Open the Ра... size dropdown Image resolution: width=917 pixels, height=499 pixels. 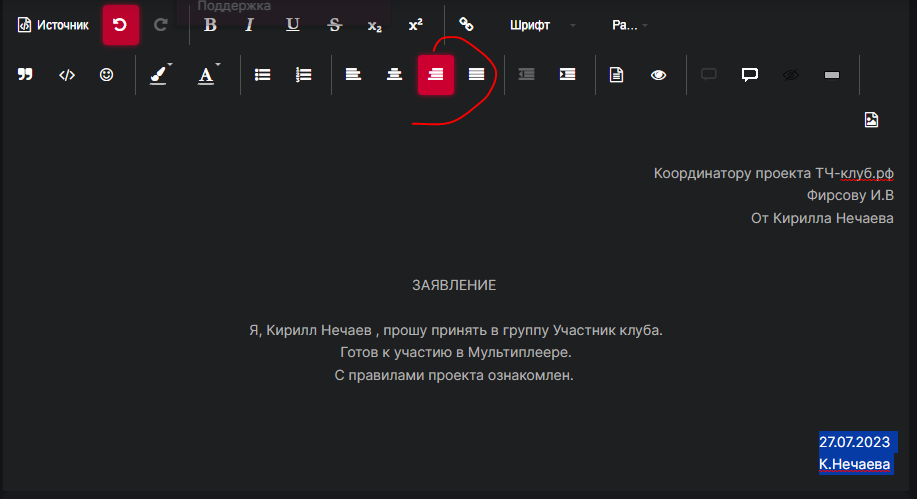pyautogui.click(x=629, y=25)
